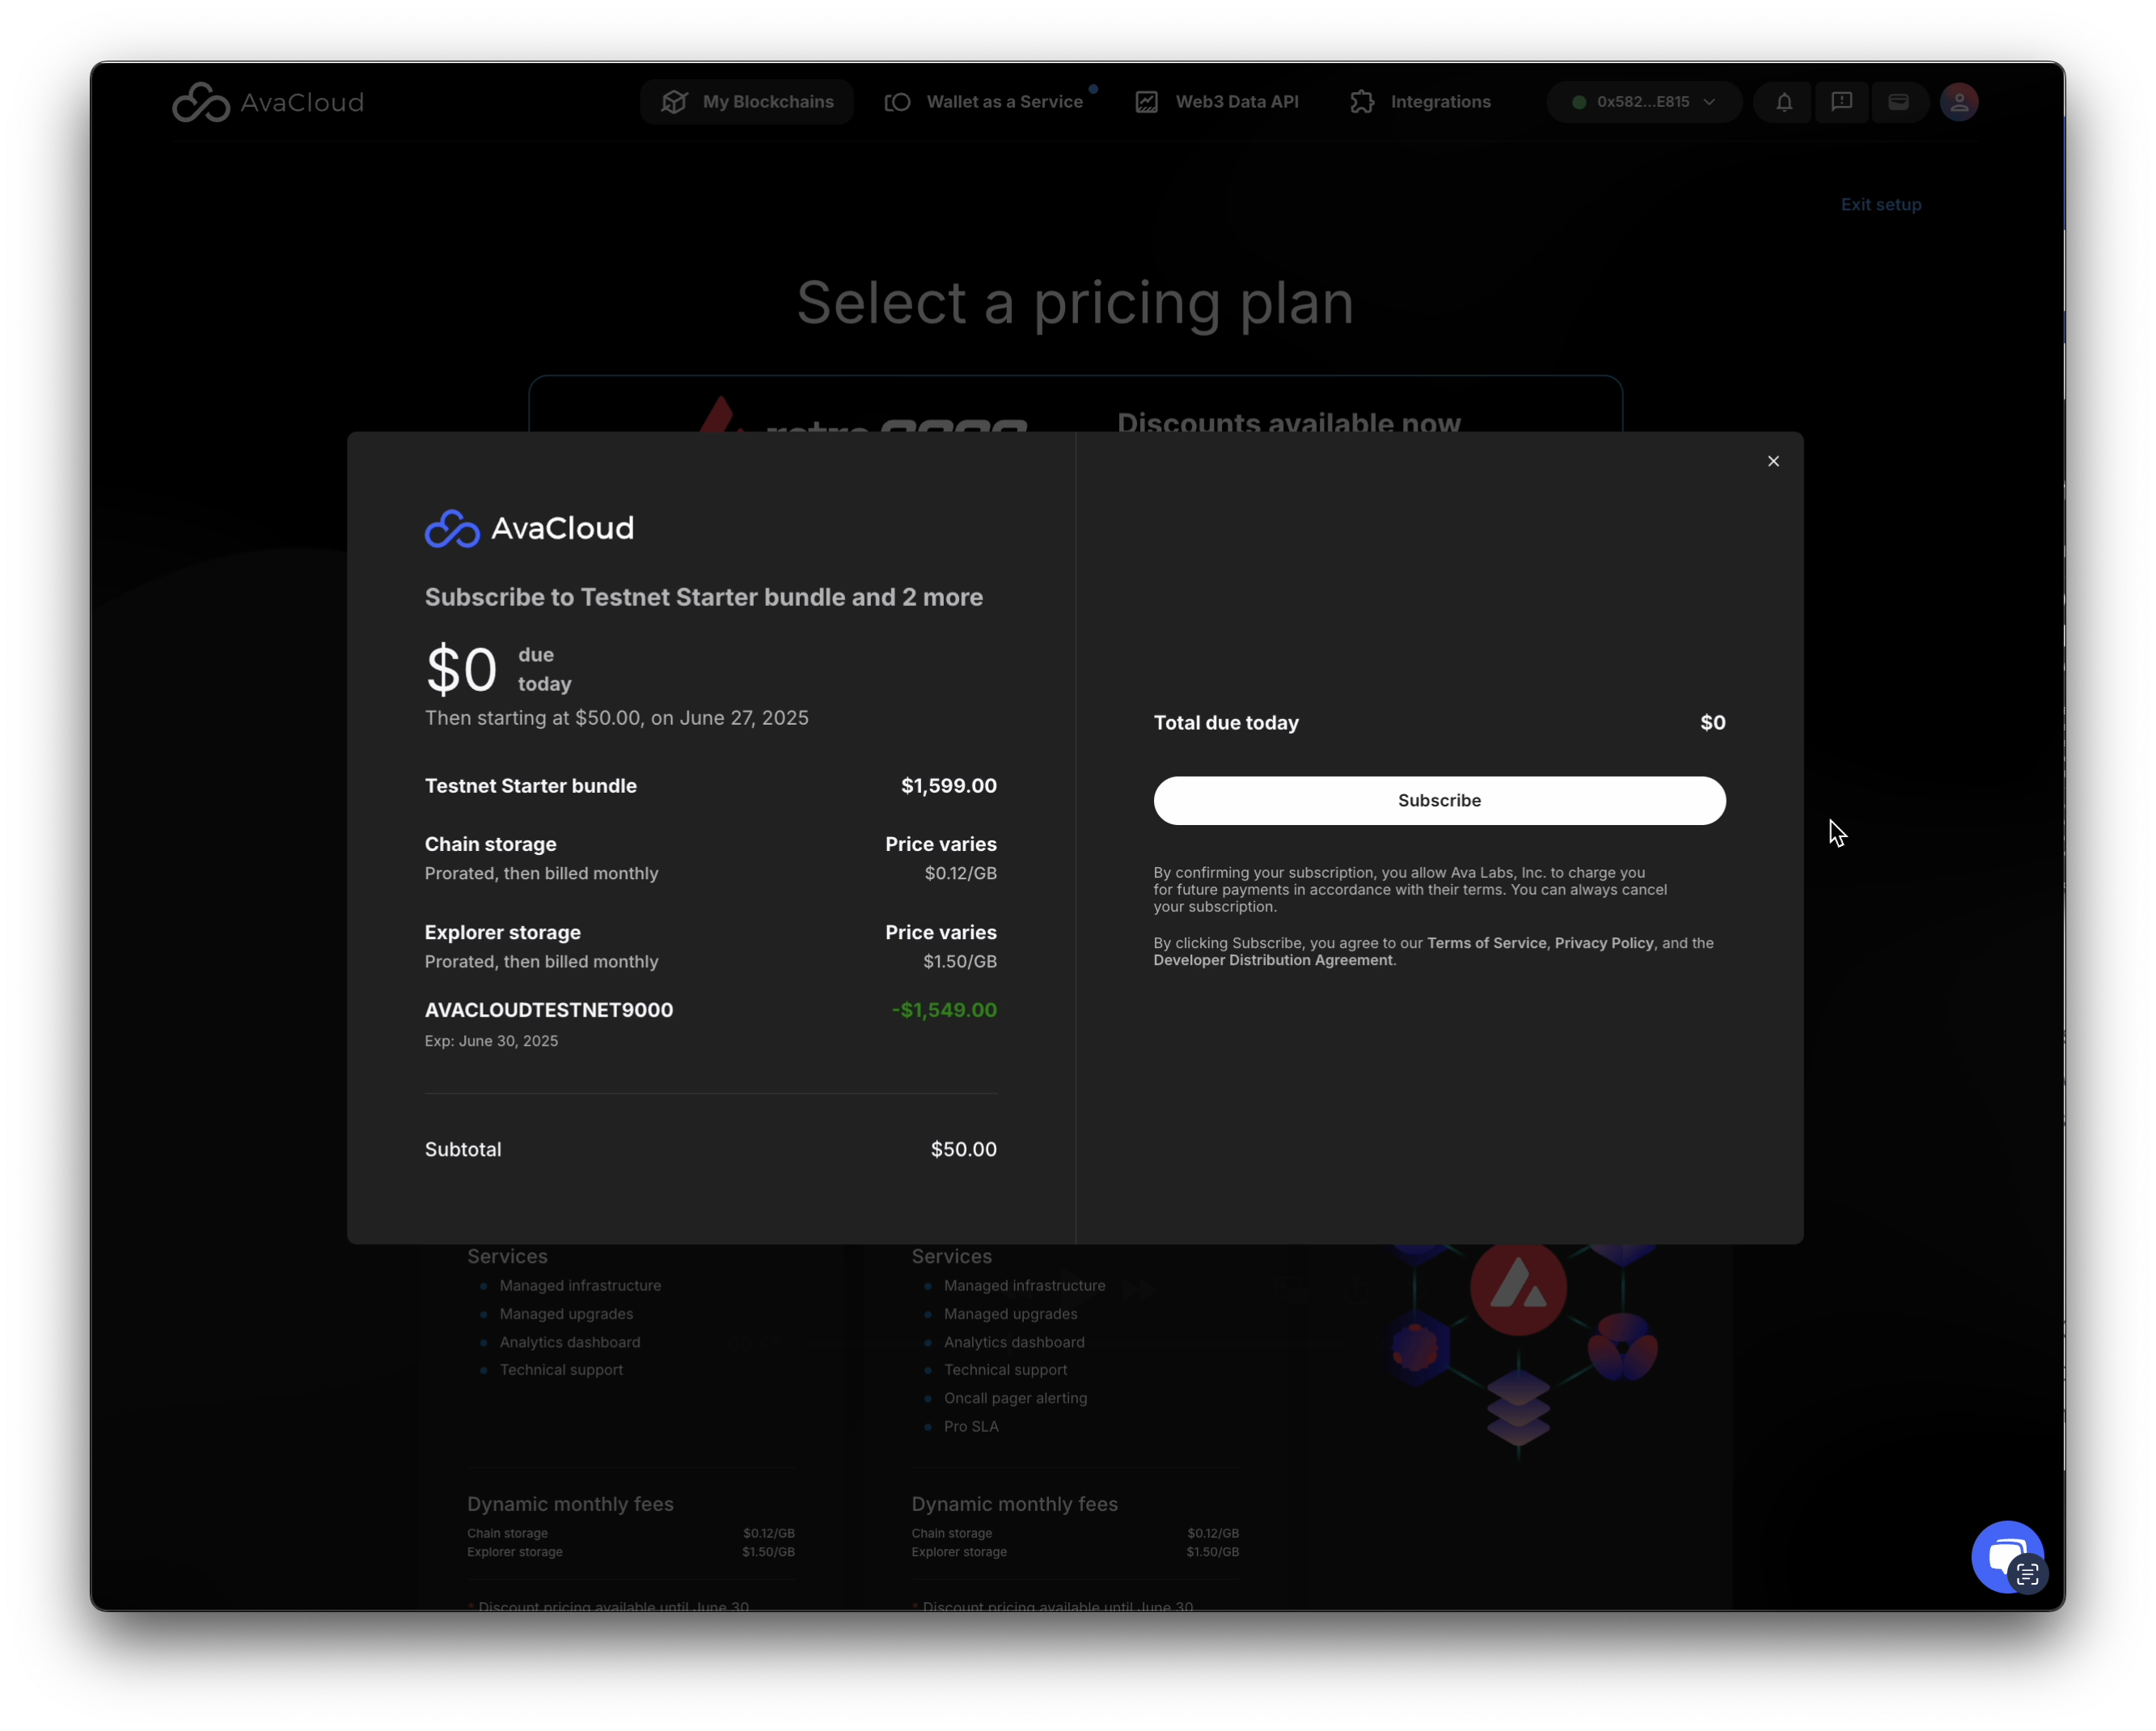This screenshot has width=2156, height=1731.
Task: Open the Web3 Data API tab
Action: pyautogui.click(x=1236, y=102)
